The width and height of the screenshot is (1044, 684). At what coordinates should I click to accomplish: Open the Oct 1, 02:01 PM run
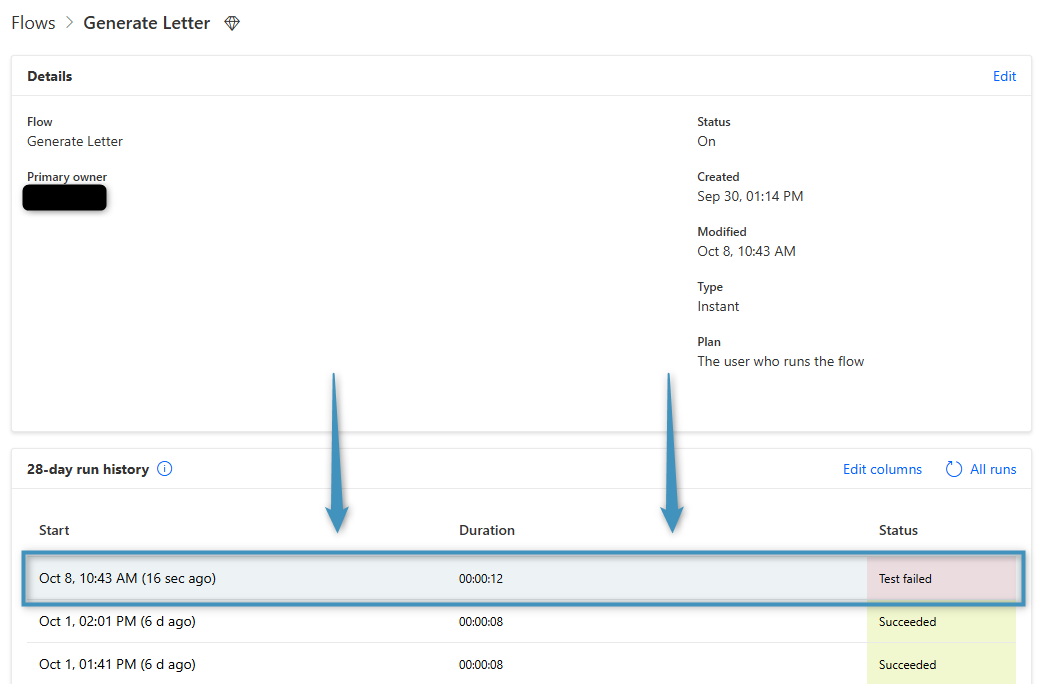click(x=117, y=621)
